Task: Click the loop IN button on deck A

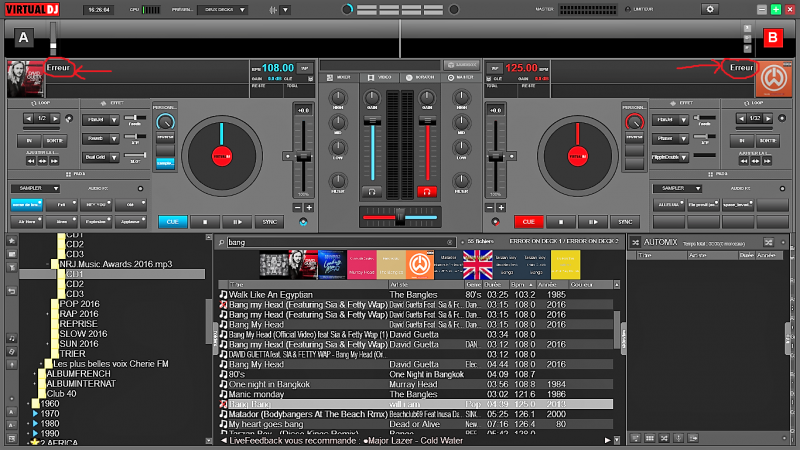Action: (29, 140)
